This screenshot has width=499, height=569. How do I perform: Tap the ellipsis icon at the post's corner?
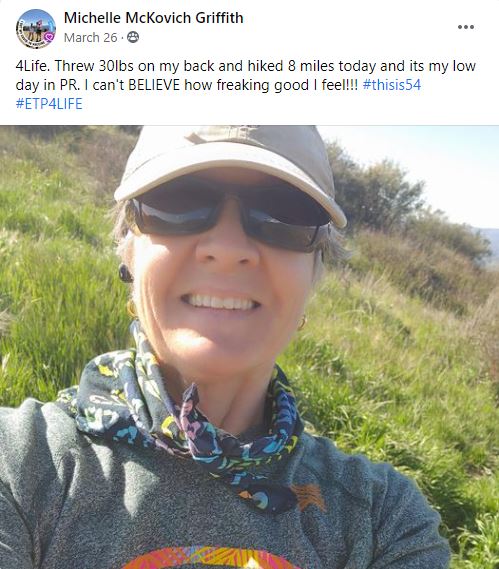(466, 27)
